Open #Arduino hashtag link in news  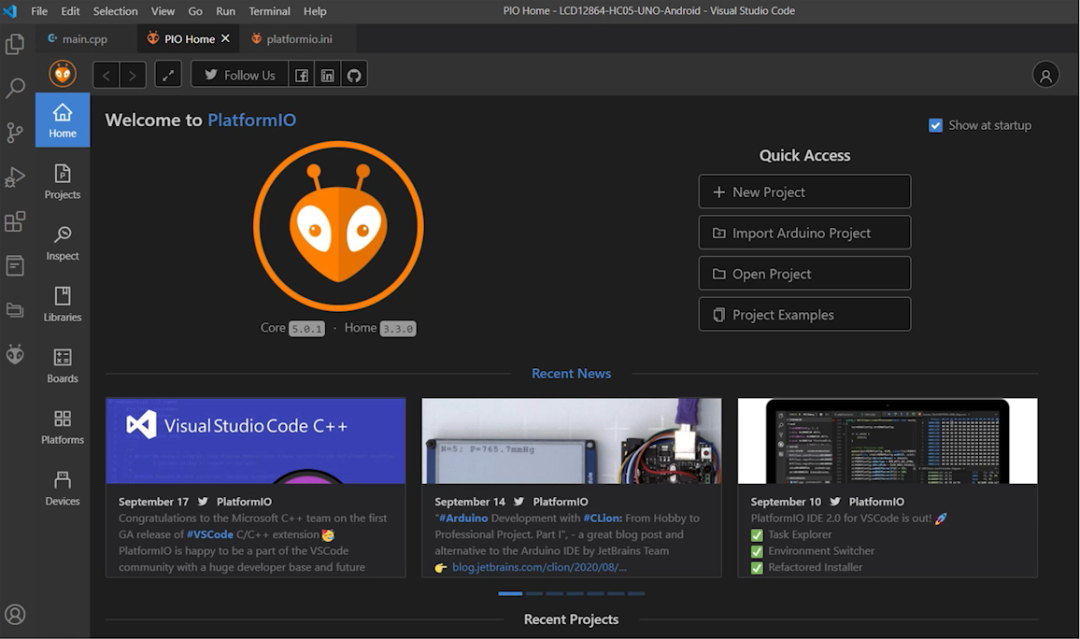coord(463,518)
